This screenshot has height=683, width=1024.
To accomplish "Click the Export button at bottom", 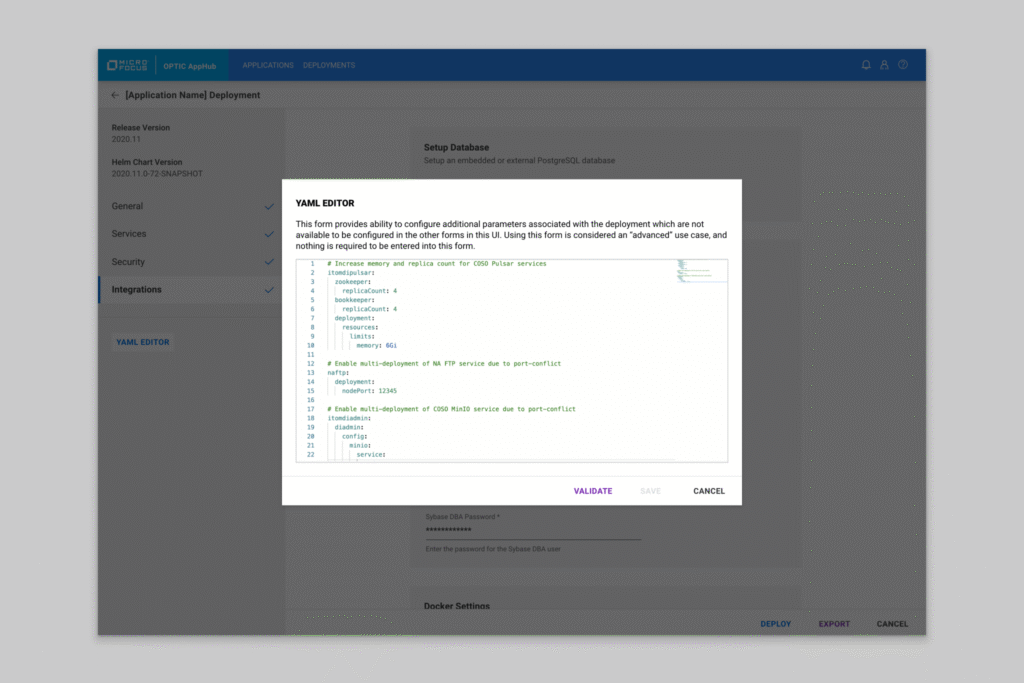I will click(x=834, y=624).
